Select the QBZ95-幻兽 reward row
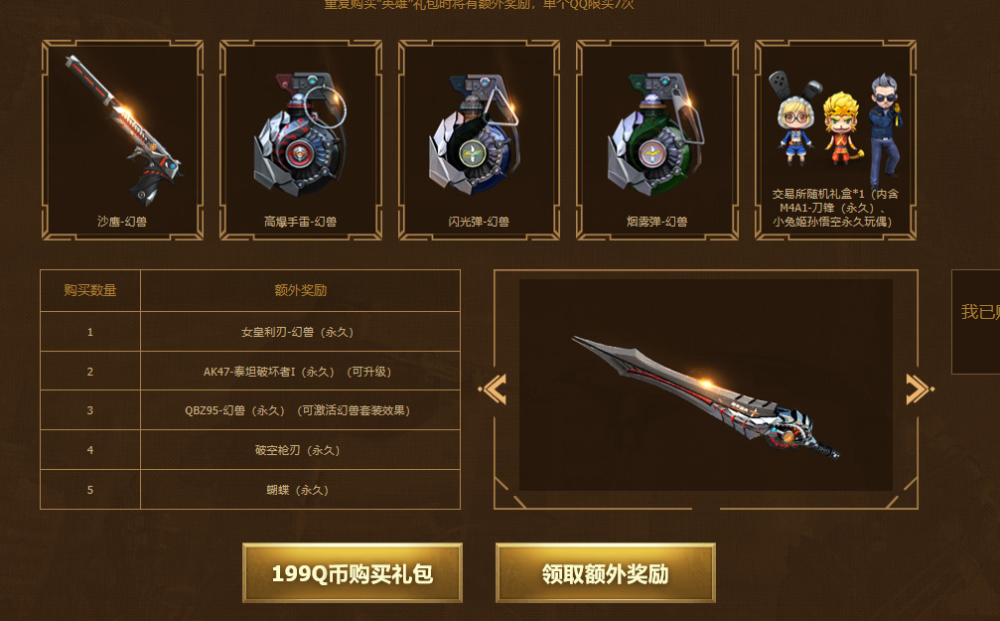Image resolution: width=1000 pixels, height=621 pixels. click(x=250, y=410)
